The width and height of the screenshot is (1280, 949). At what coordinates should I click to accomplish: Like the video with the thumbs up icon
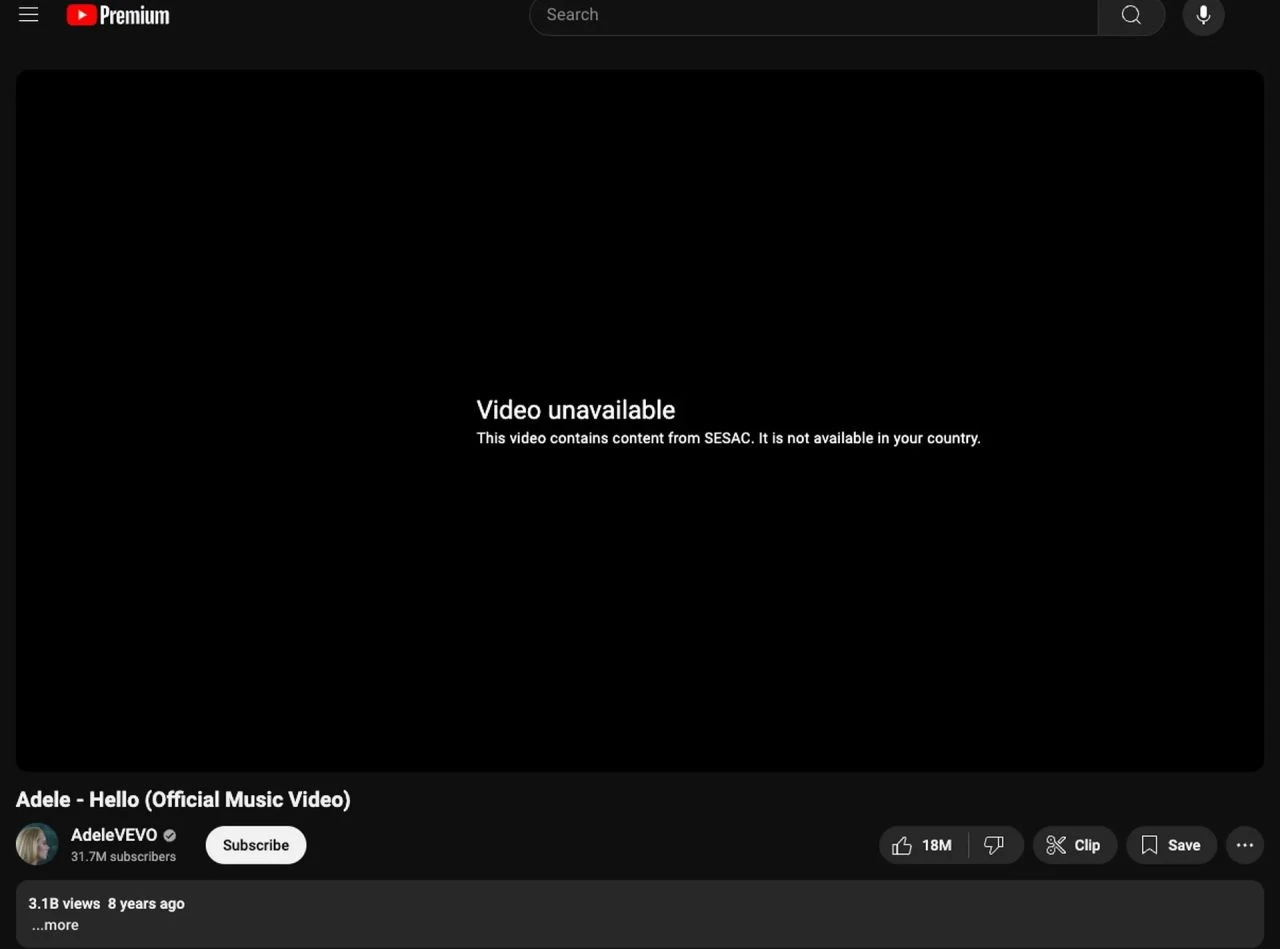point(901,845)
